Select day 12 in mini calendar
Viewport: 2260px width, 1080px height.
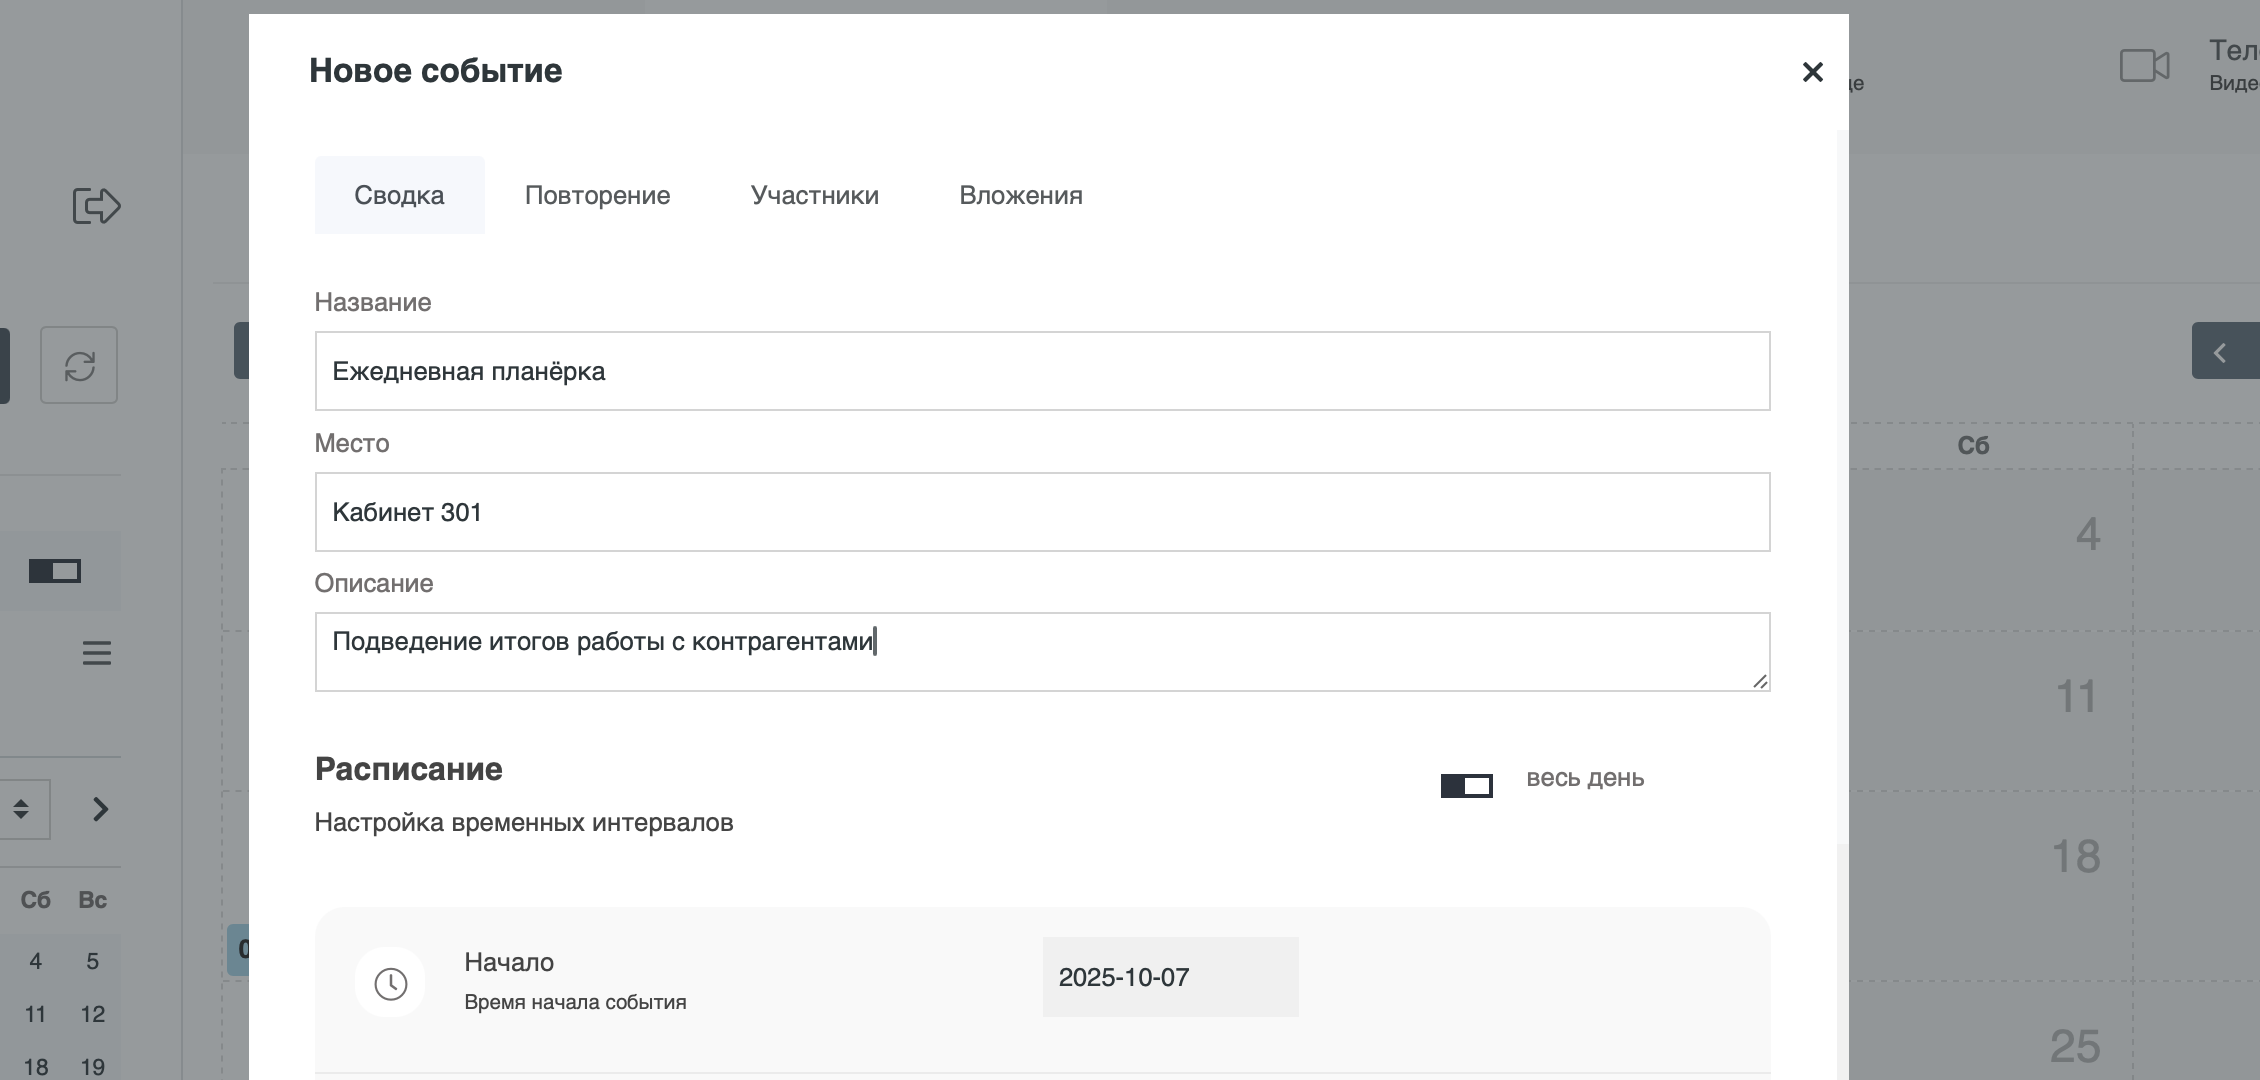[x=92, y=1014]
